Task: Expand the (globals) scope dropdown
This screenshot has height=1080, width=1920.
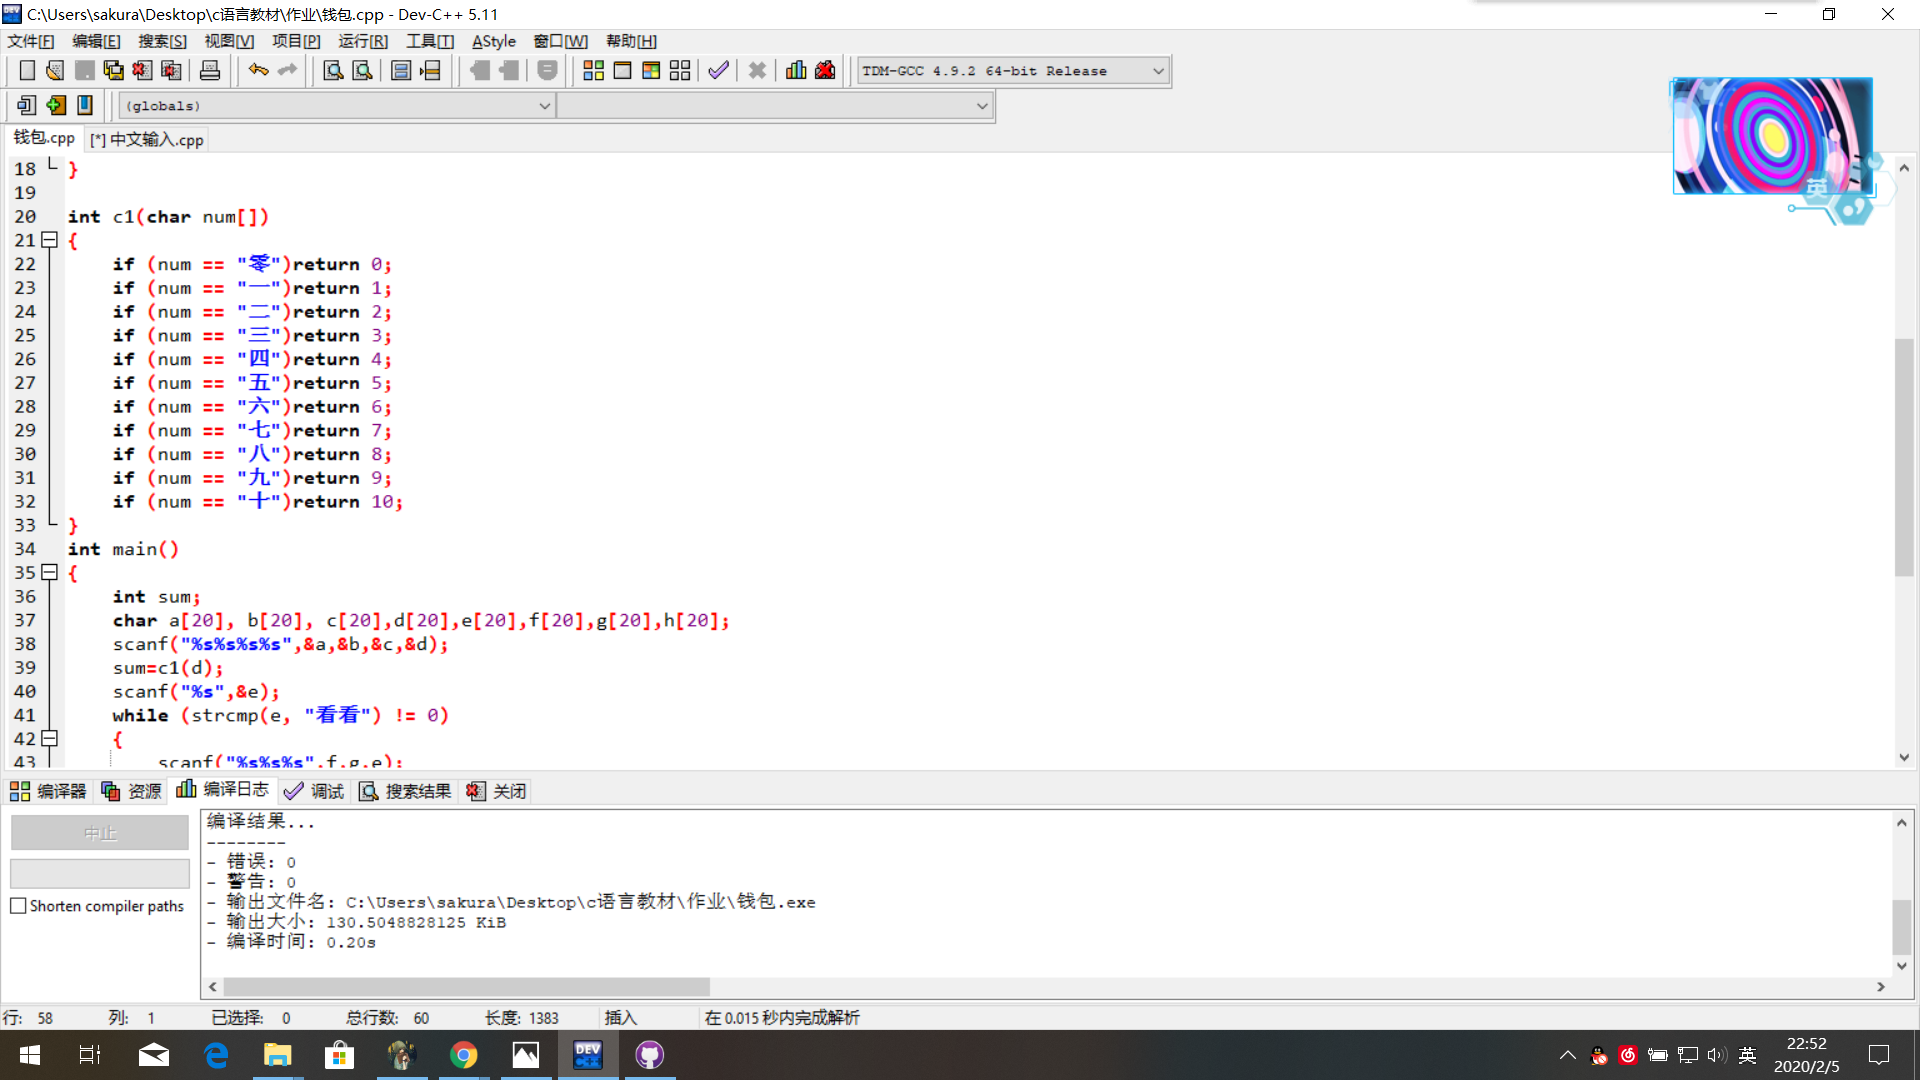Action: (544, 106)
